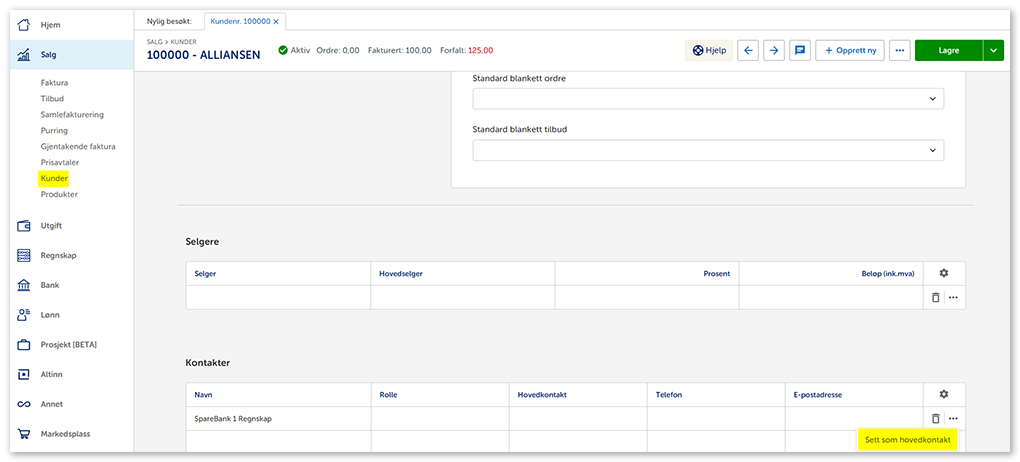
Task: Choose Sett som hovedkontakt option
Action: [x=907, y=439]
